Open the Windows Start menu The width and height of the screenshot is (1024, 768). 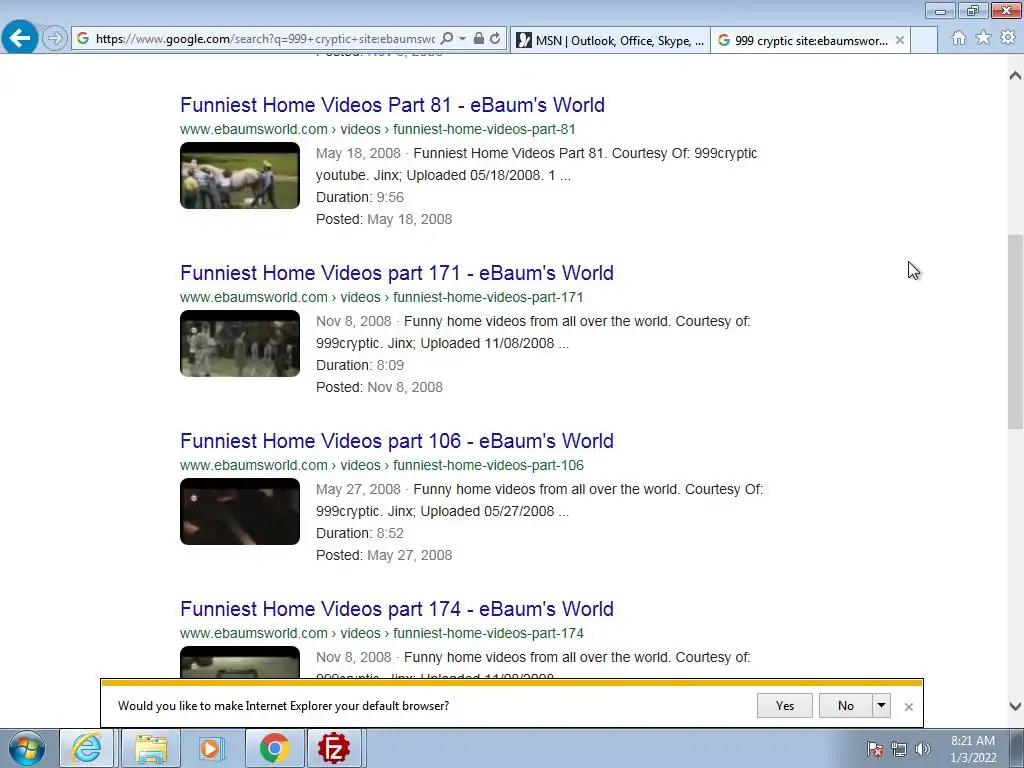coord(27,748)
